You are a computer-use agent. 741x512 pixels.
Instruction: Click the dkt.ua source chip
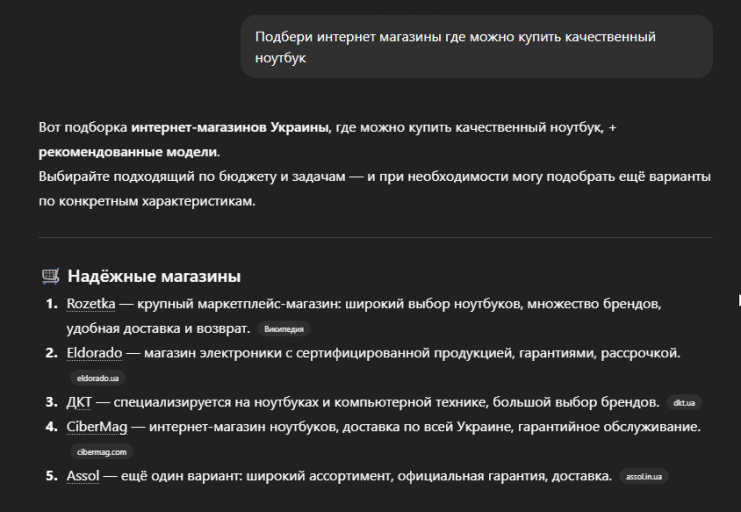point(684,403)
